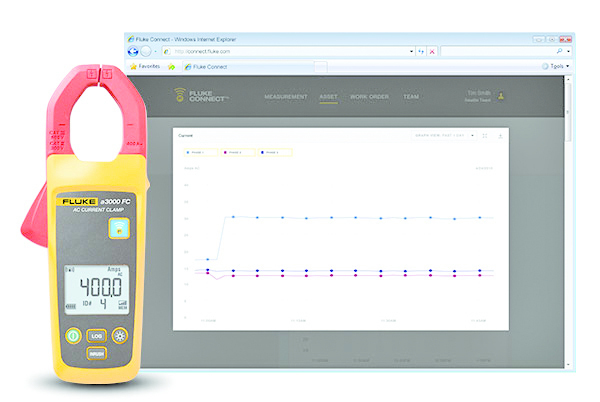Open recent pages arrow beside Forward button
600x402 pixels.
point(155,51)
